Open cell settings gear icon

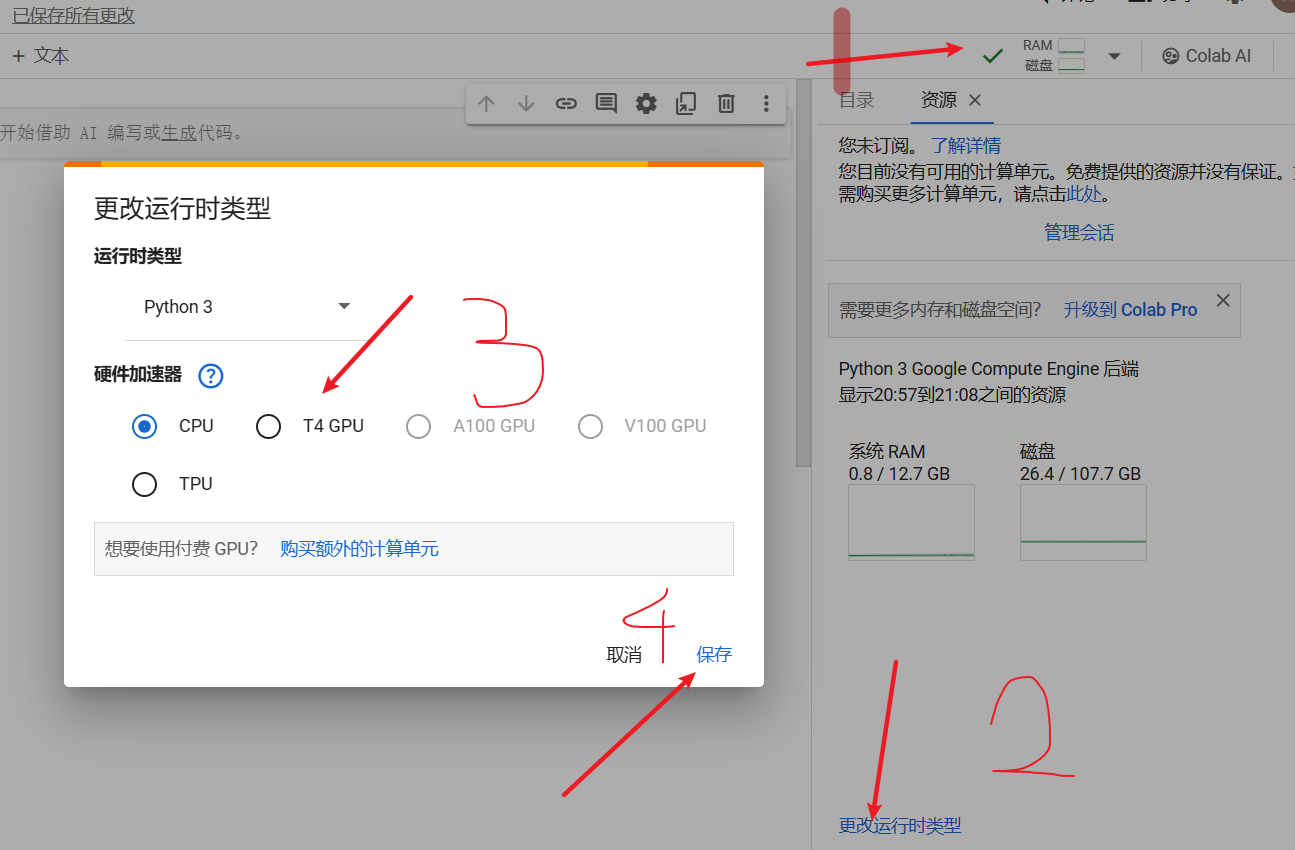[646, 103]
